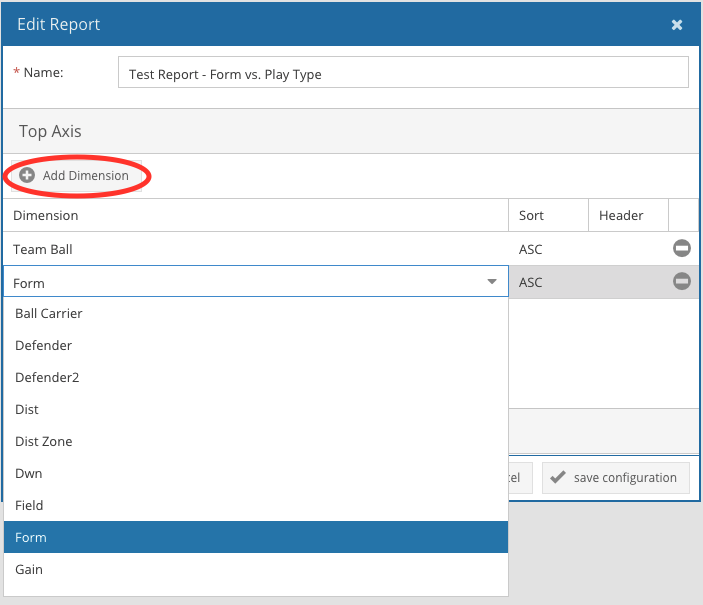
Task: Choose Defender2 dimension option
Action: [256, 378]
